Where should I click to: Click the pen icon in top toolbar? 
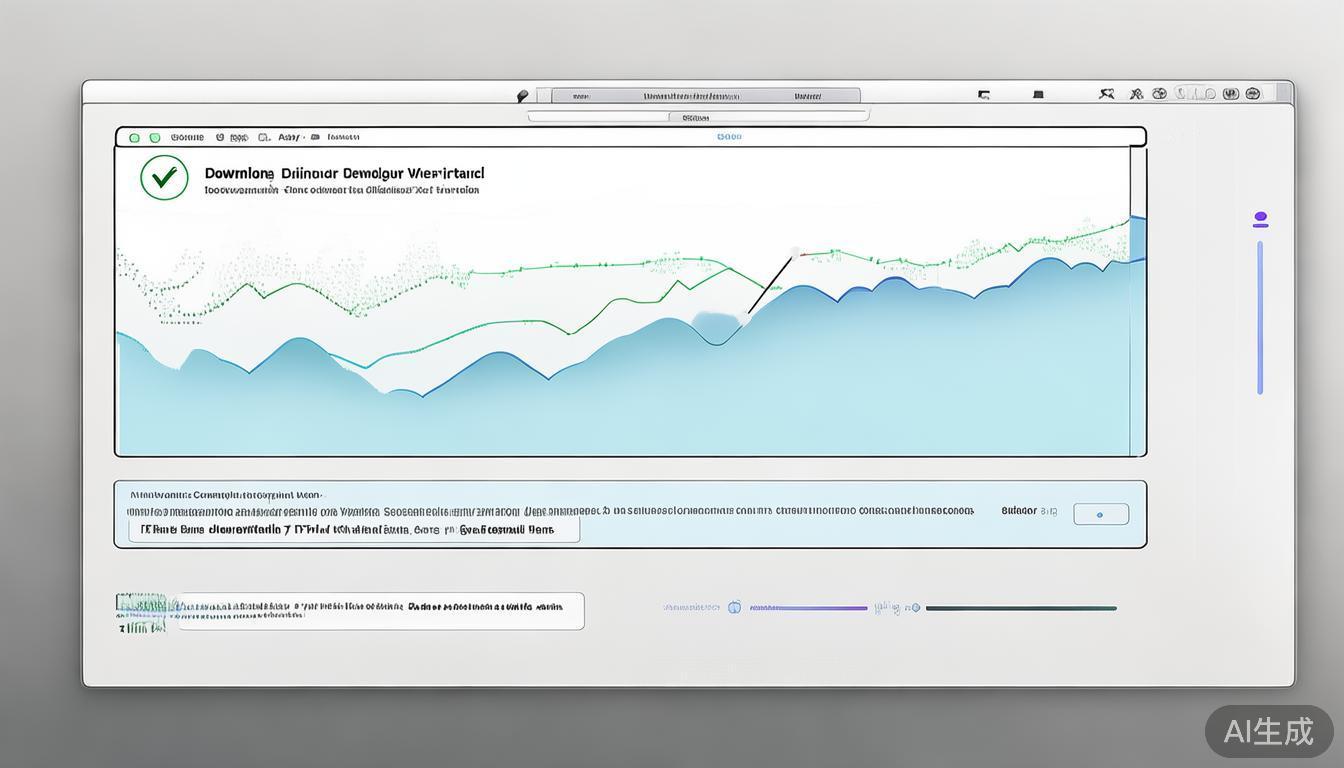click(x=522, y=96)
